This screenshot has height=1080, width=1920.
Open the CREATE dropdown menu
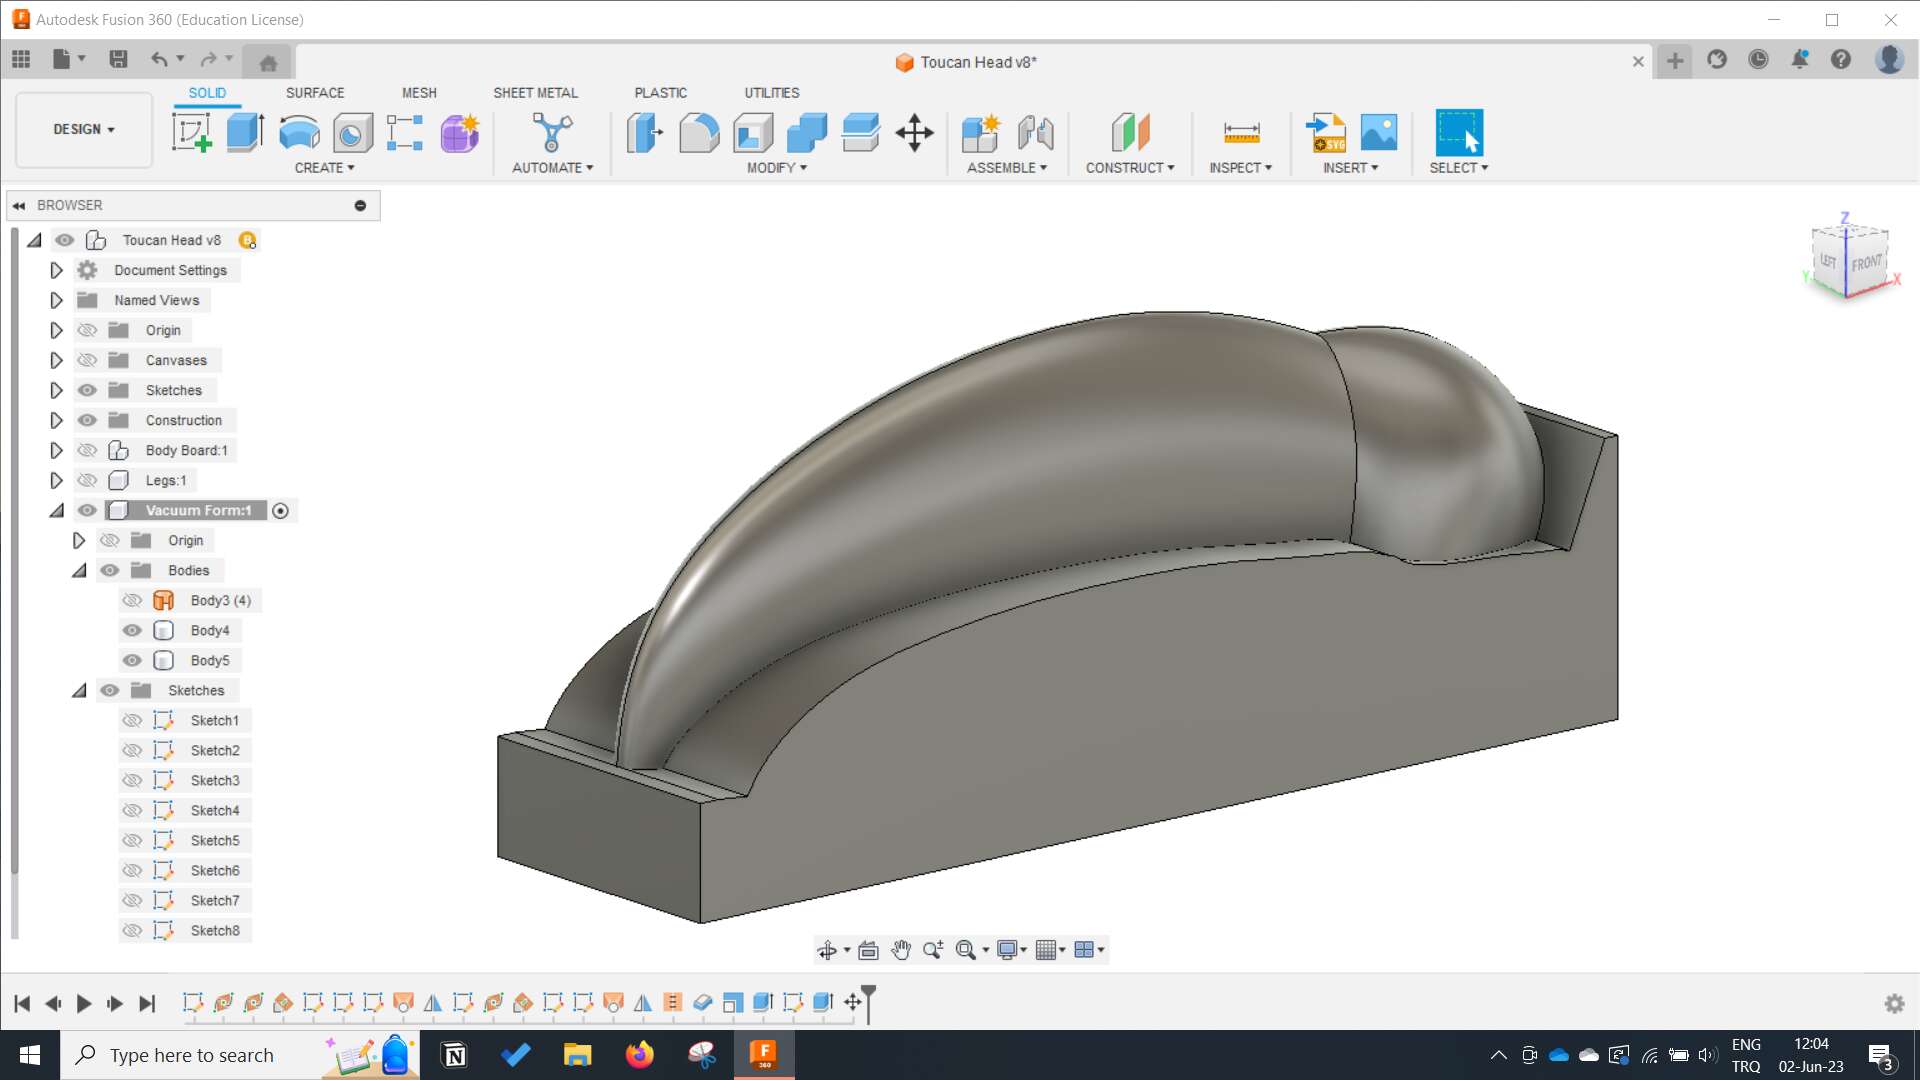(324, 168)
